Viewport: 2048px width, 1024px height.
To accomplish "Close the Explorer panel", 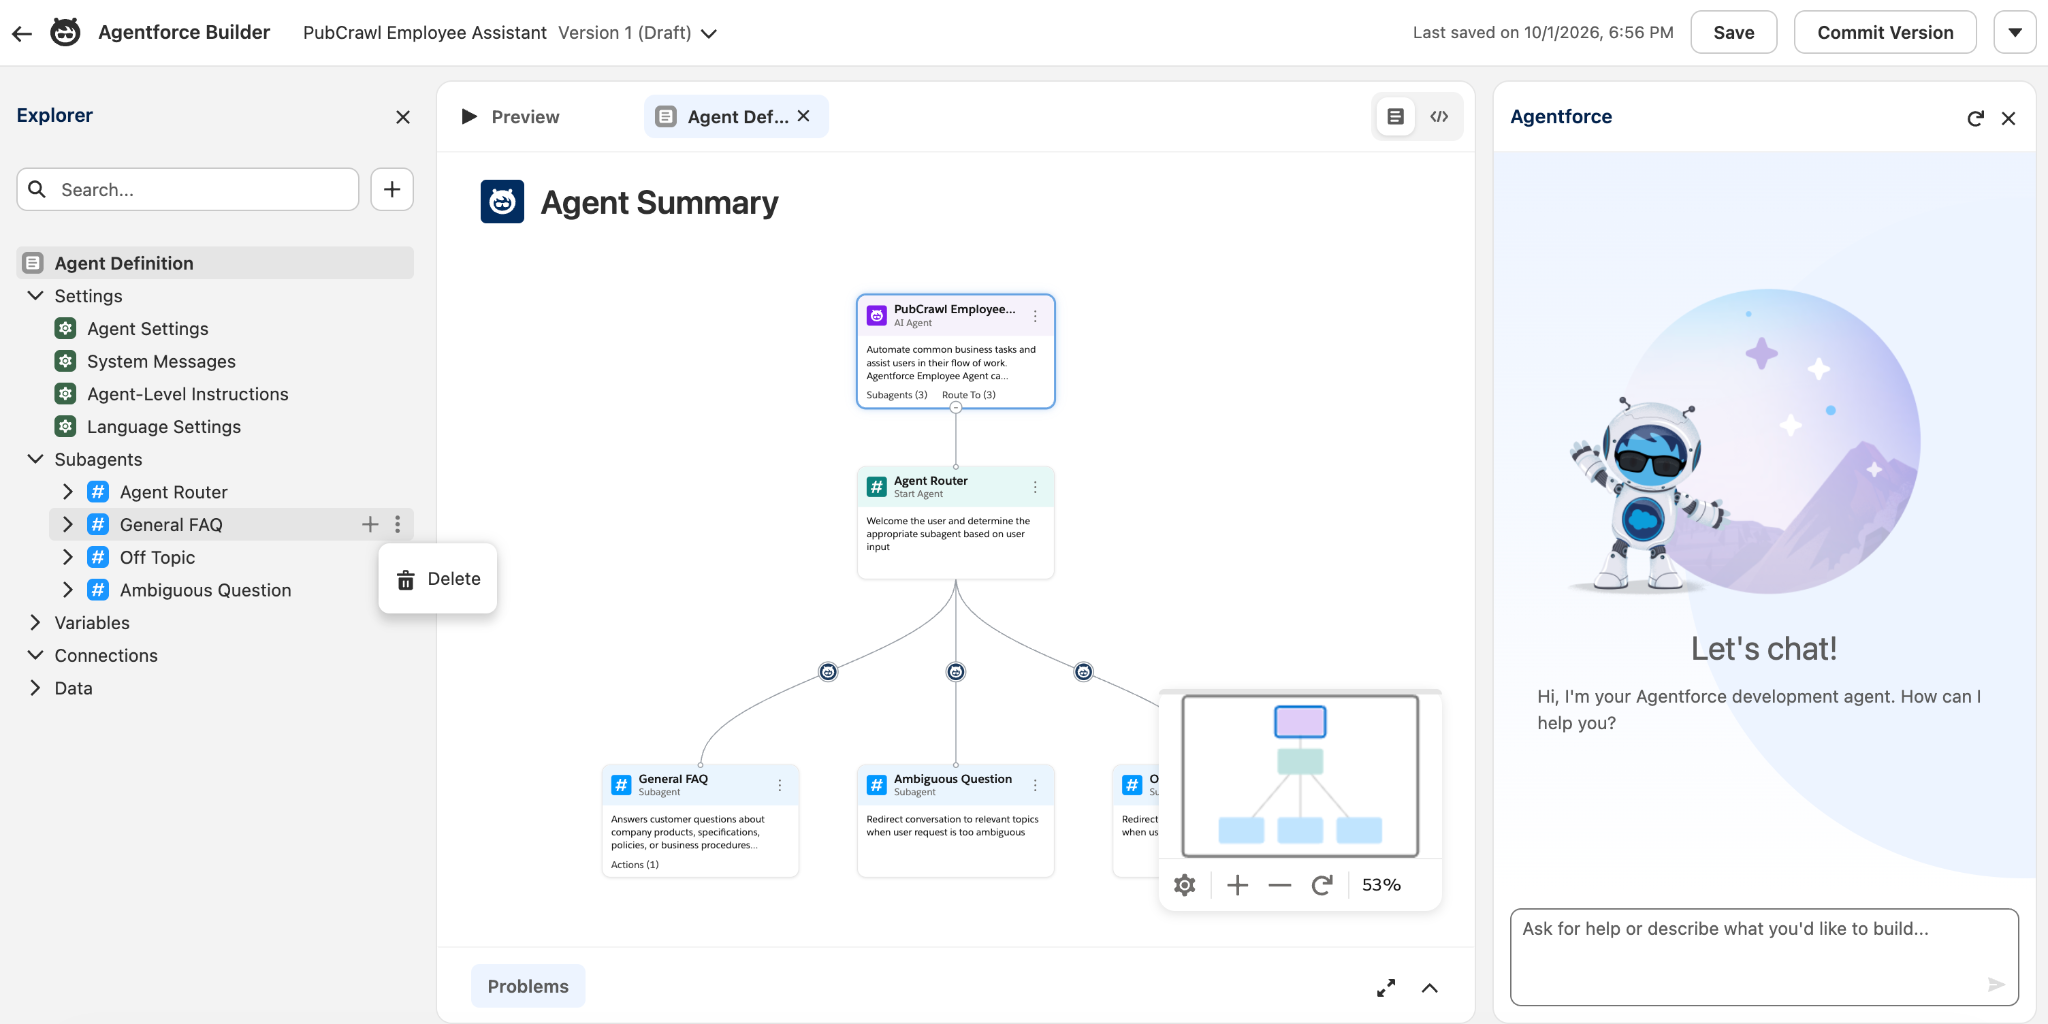I will point(403,117).
